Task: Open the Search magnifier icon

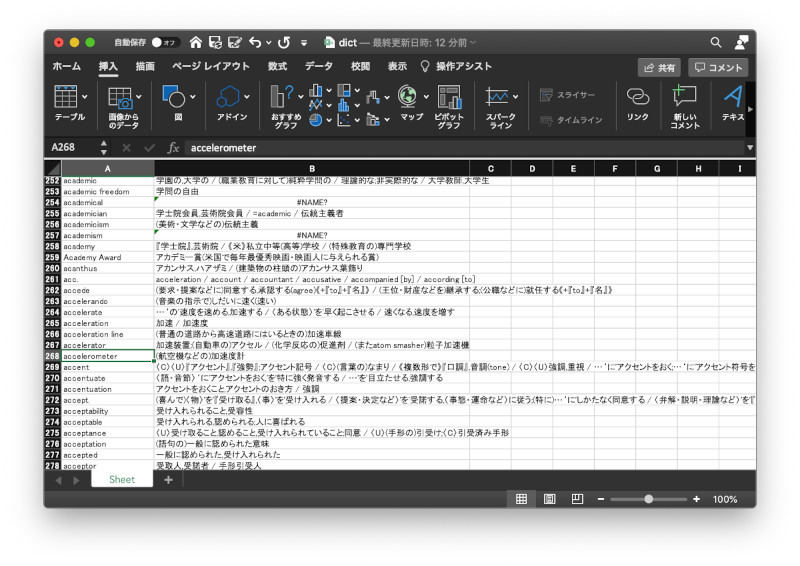Action: pos(716,42)
